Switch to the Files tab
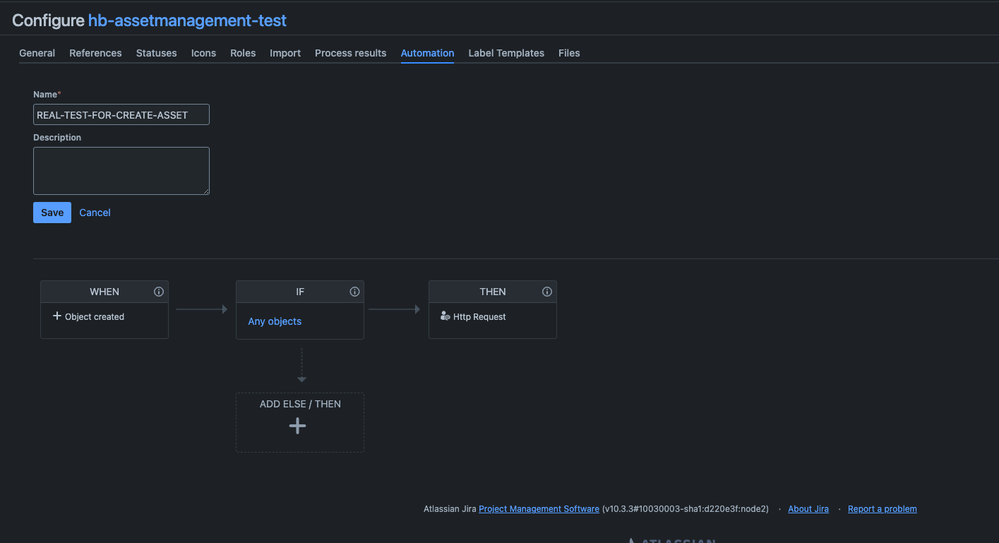Screen dimensions: 999x543 click(x=569, y=53)
